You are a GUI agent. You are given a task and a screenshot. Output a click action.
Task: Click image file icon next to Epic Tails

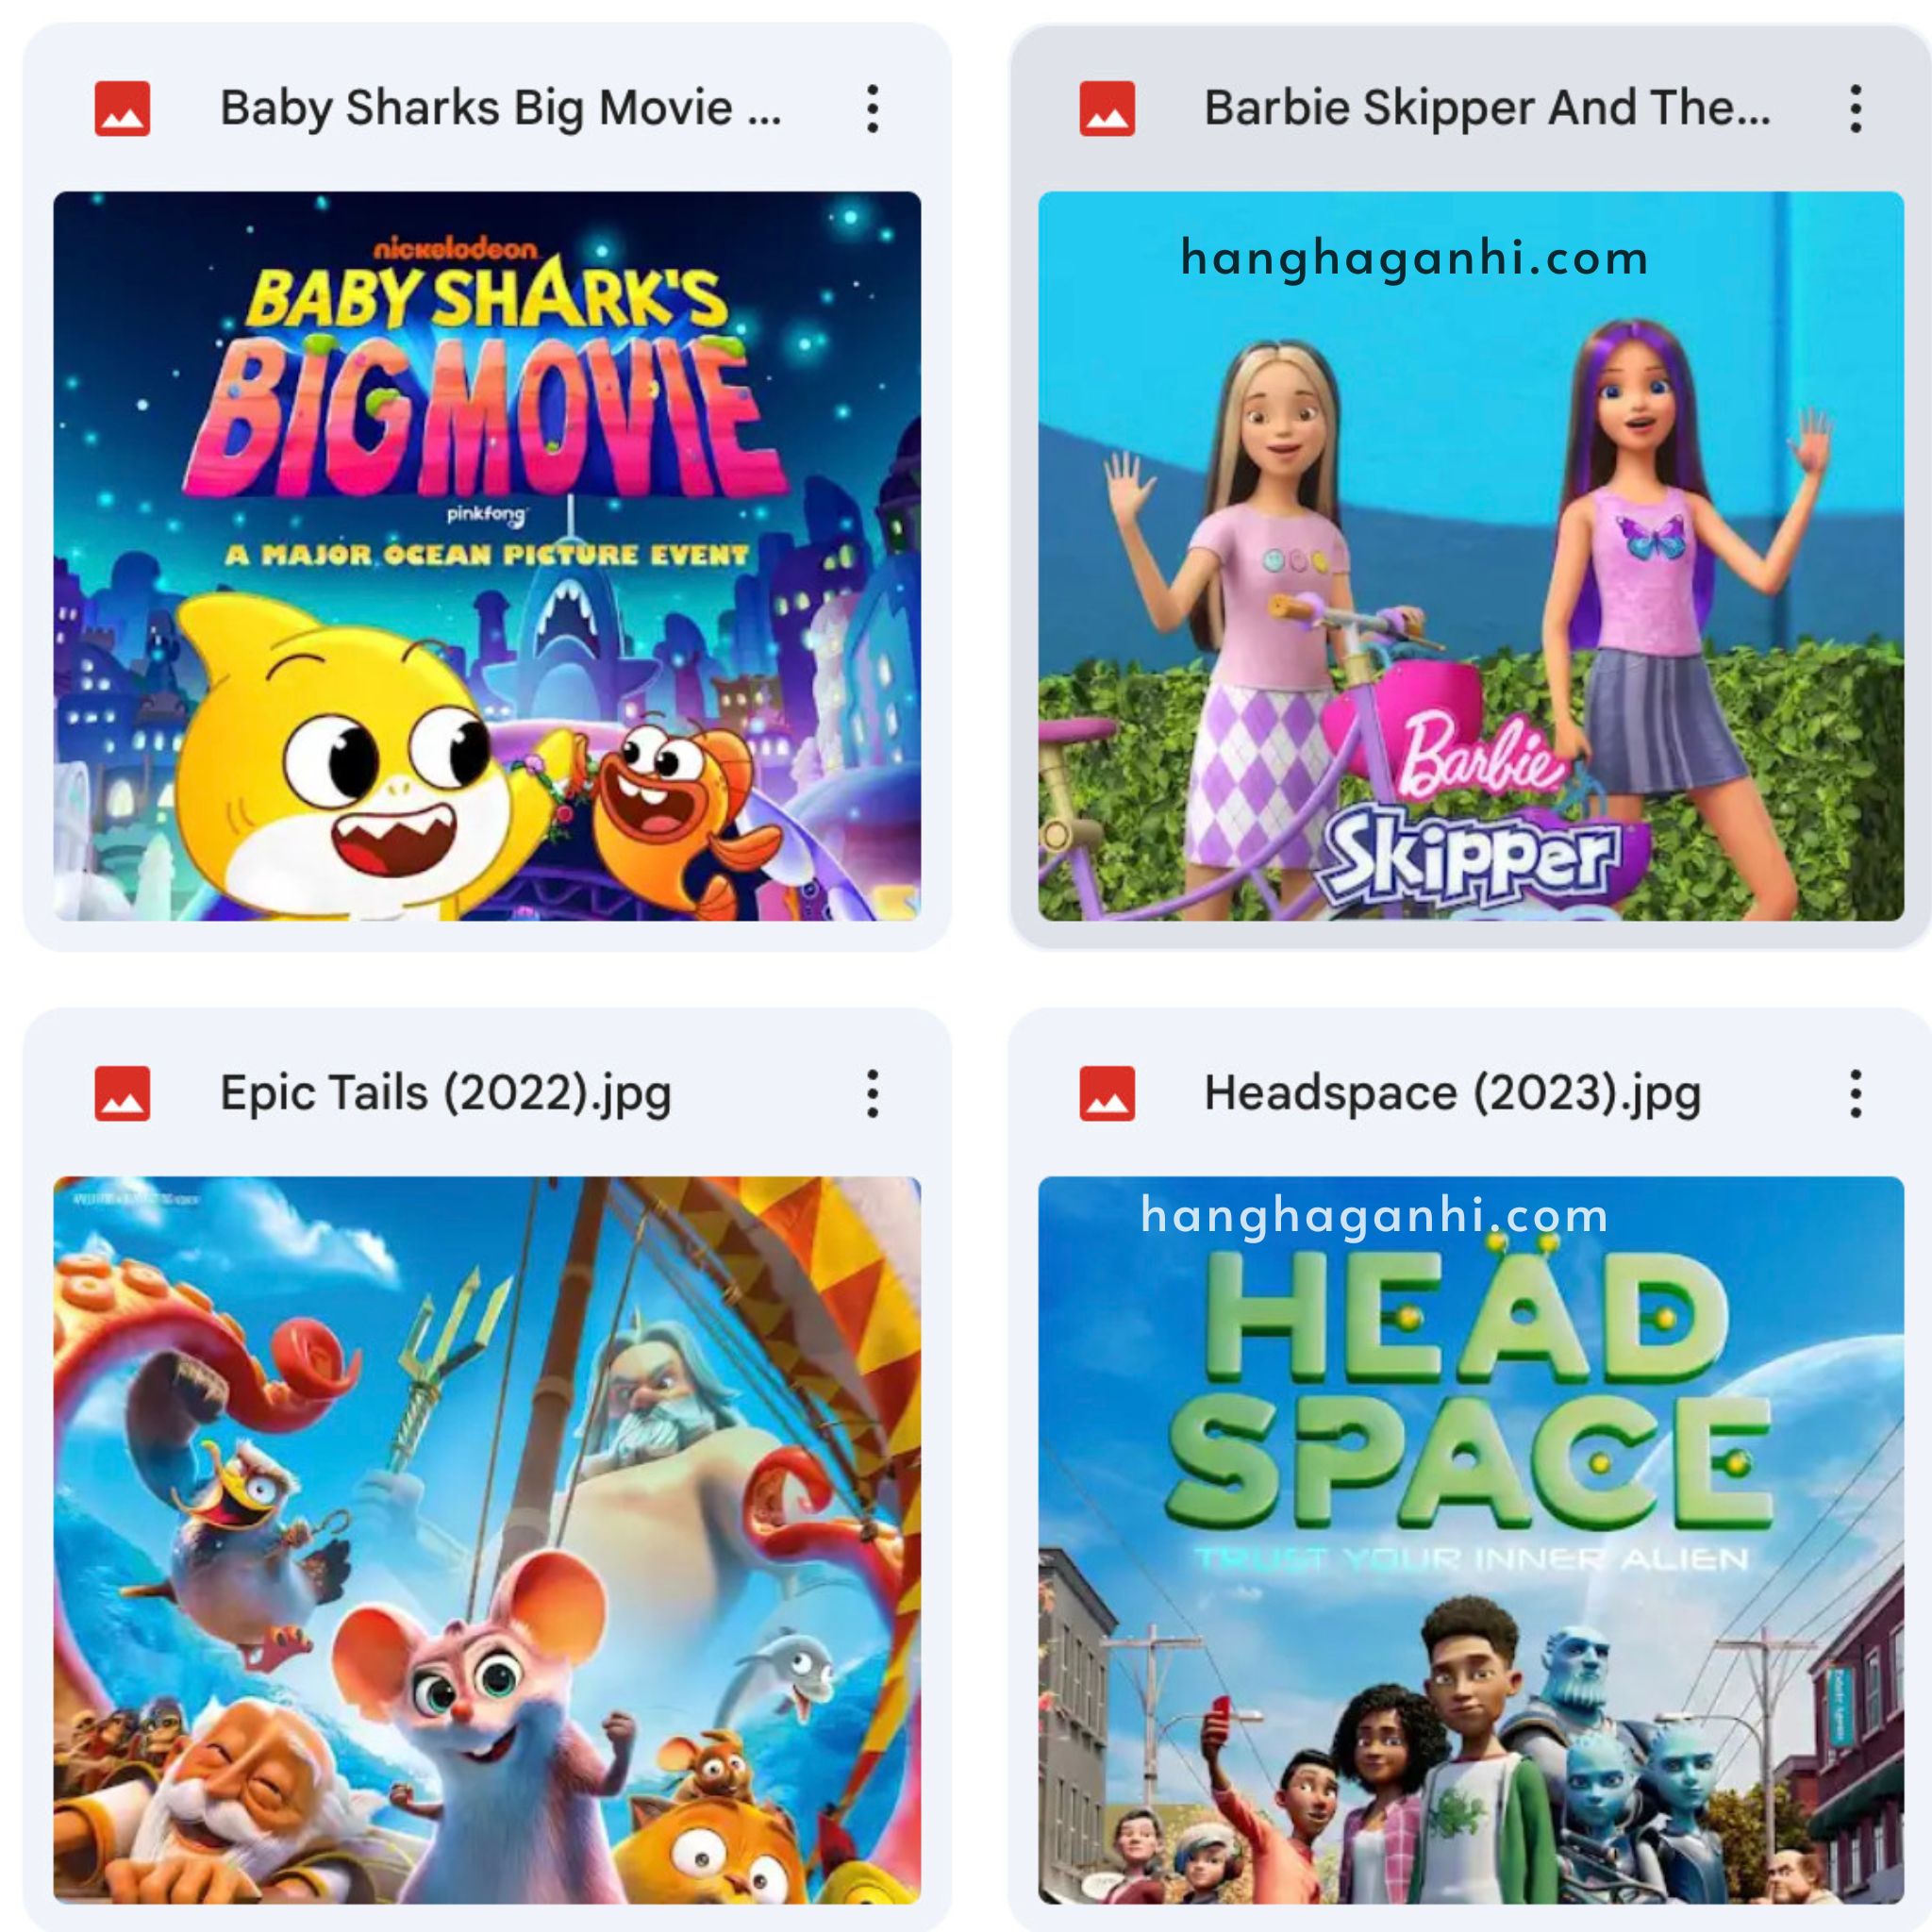(x=122, y=1093)
